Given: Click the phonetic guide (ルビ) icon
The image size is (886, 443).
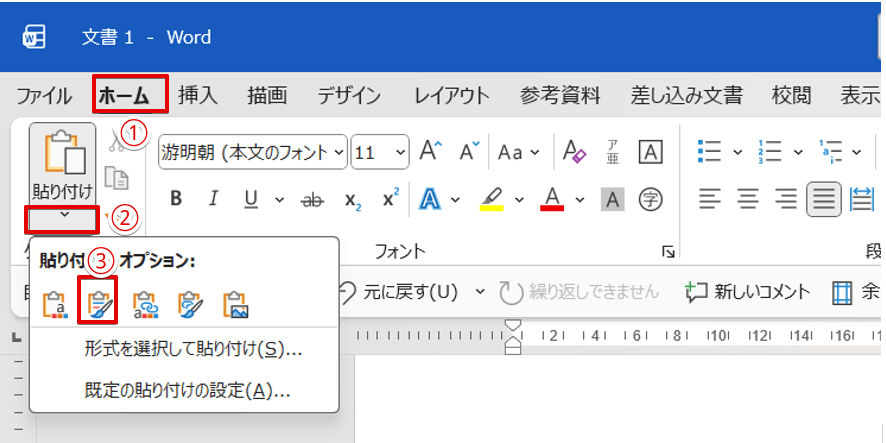Looking at the screenshot, I should point(613,151).
